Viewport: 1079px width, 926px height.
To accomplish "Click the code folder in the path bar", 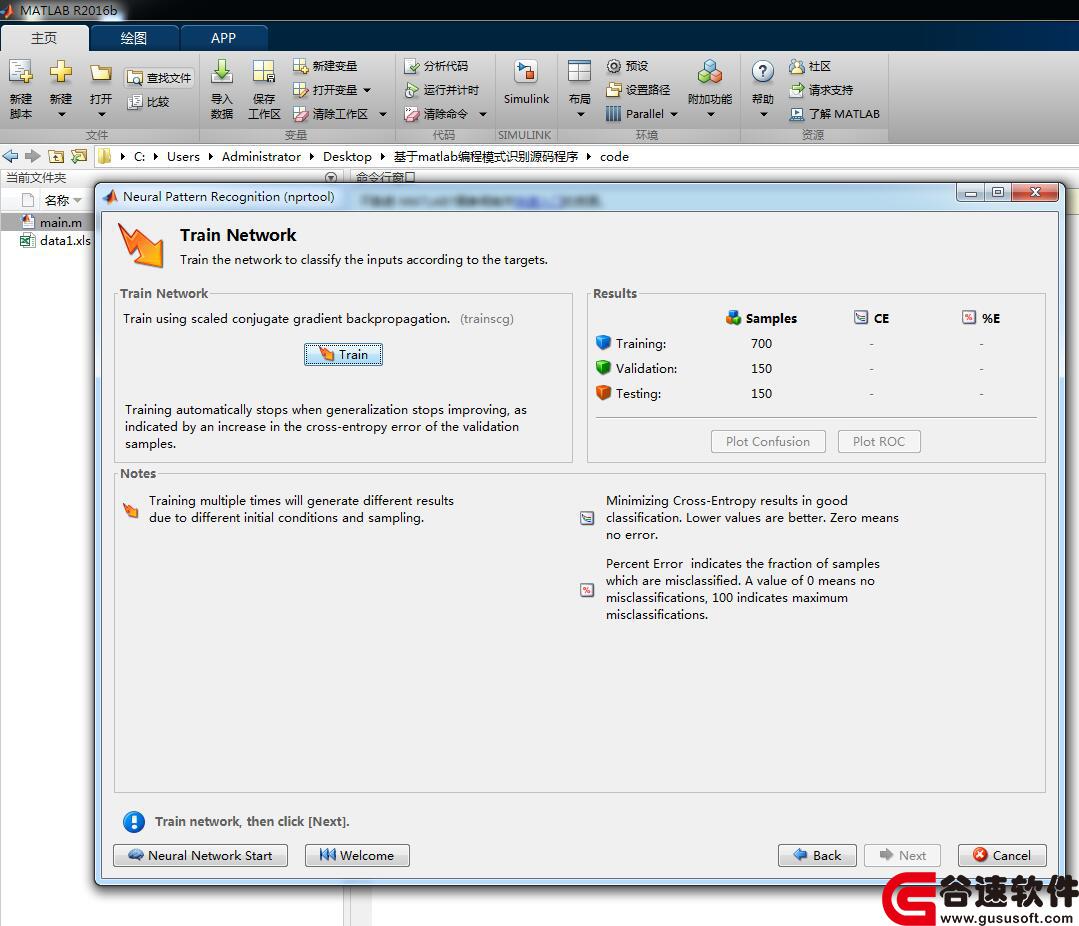I will point(614,157).
